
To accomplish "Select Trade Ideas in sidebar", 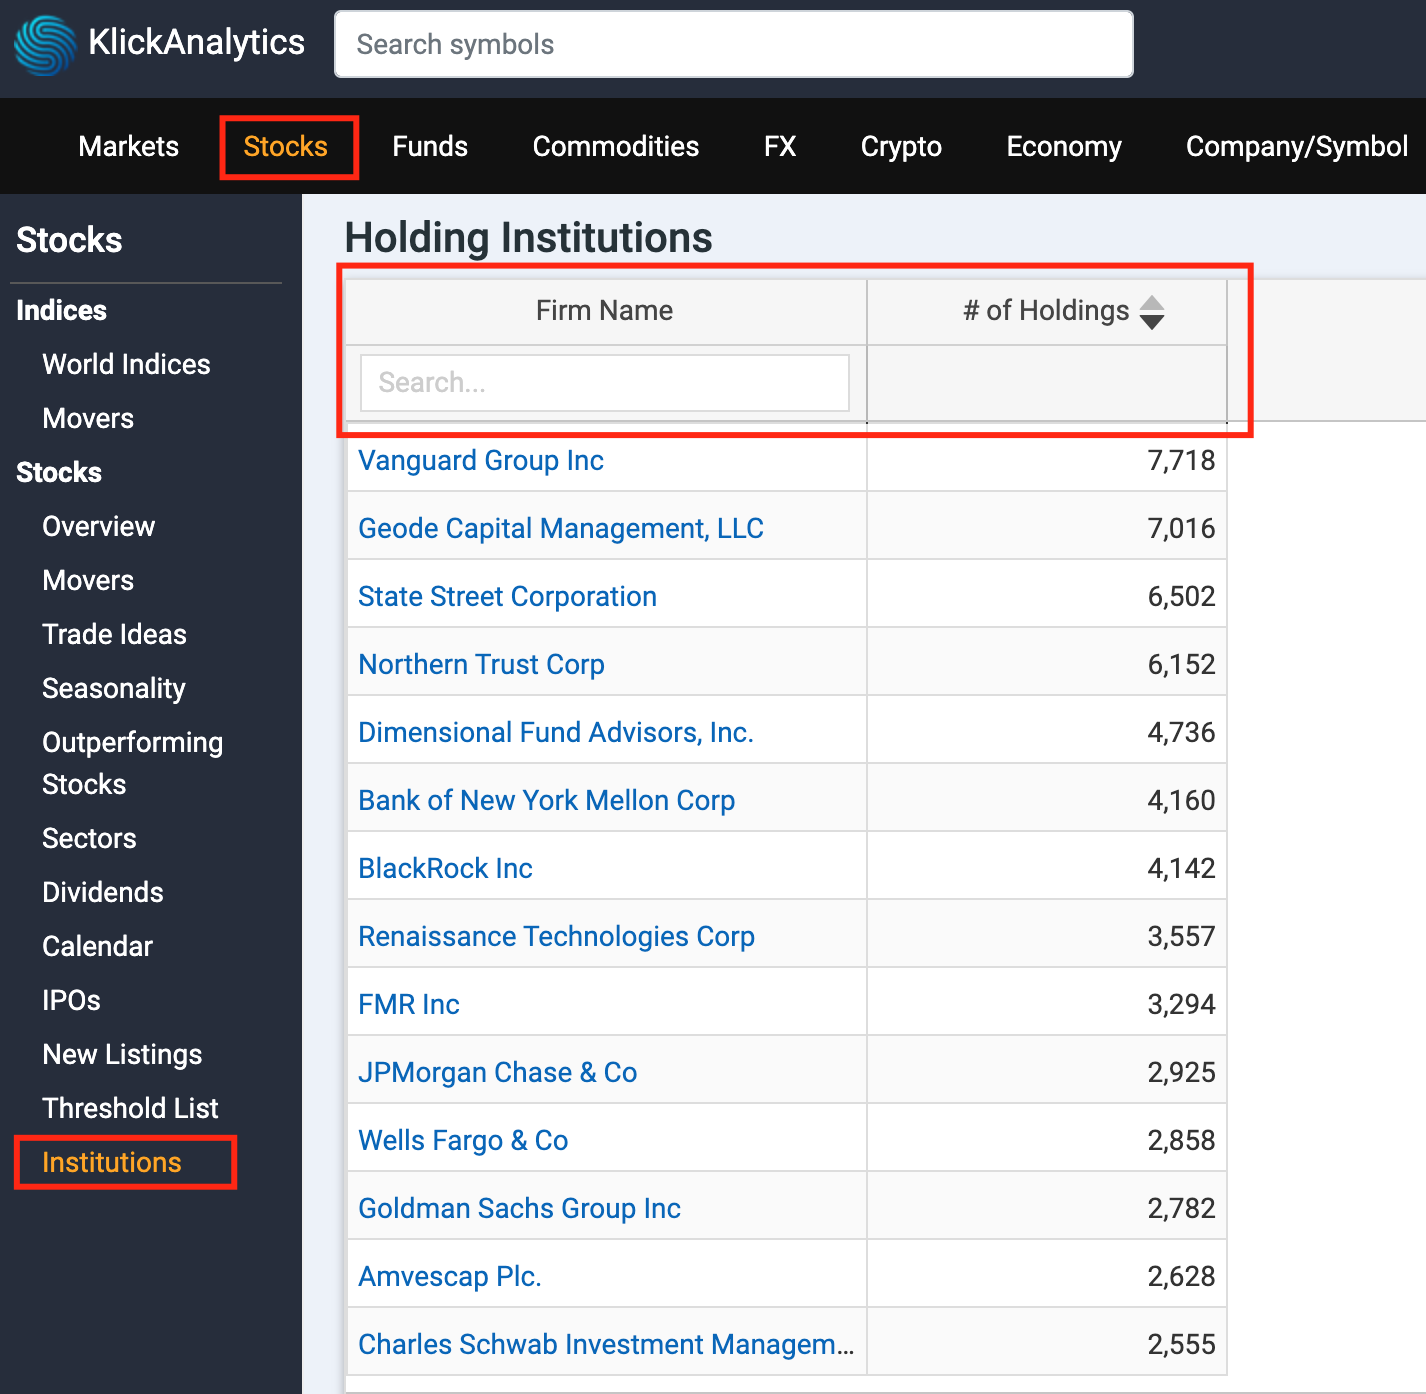I will [114, 634].
